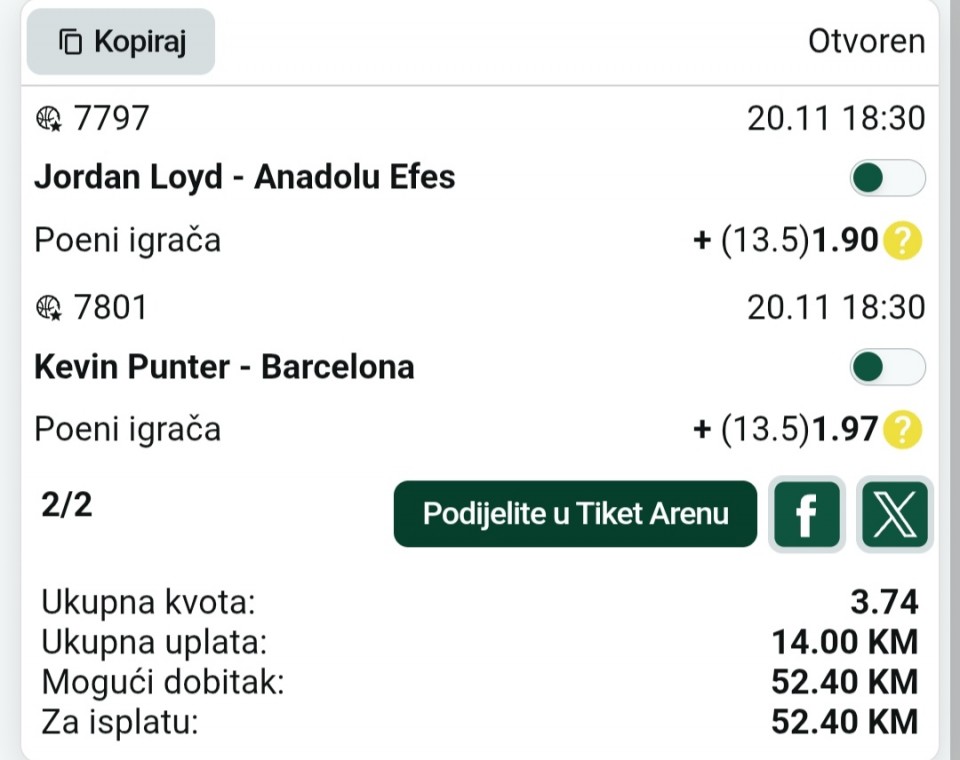Open help icon next to 1.97 odds

[x=902, y=430]
